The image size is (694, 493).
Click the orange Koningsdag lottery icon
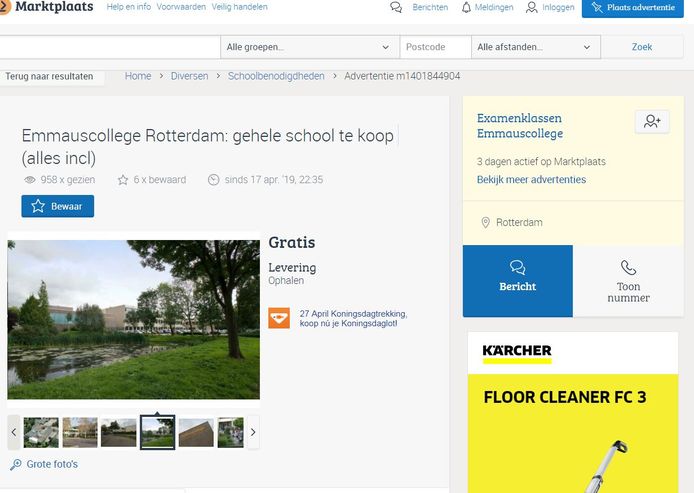[x=279, y=318]
